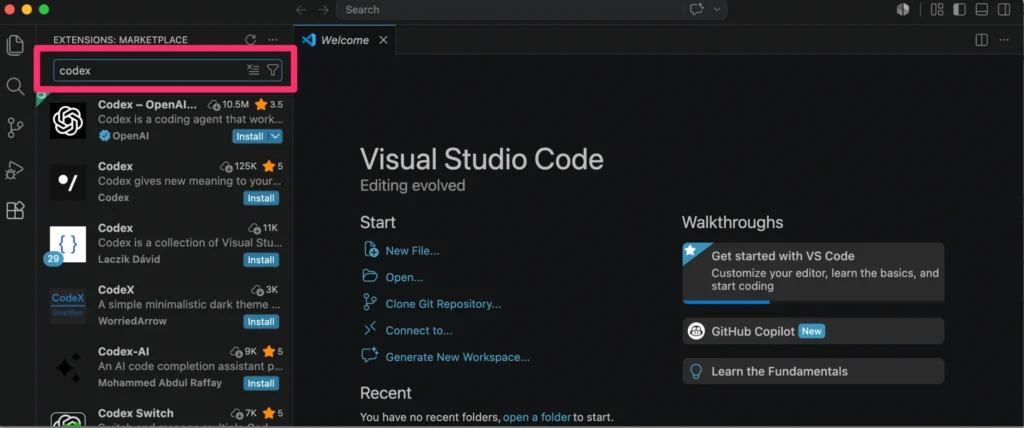
Task: Open the Search view in activity bar
Action: point(15,86)
